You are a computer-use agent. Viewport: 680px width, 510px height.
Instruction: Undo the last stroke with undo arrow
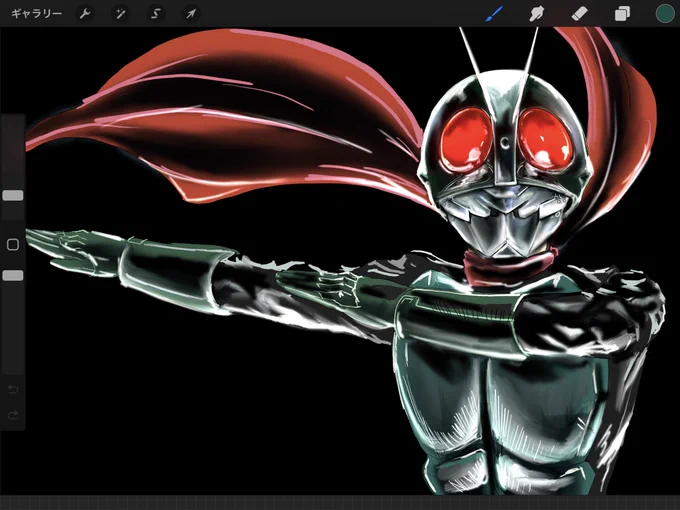pos(13,389)
